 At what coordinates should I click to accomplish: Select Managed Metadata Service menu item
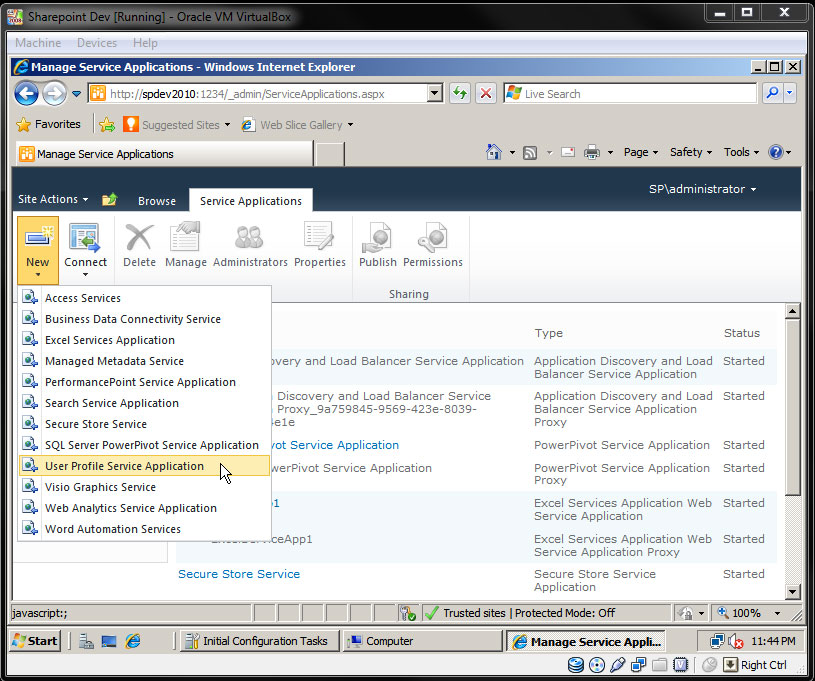point(144,361)
